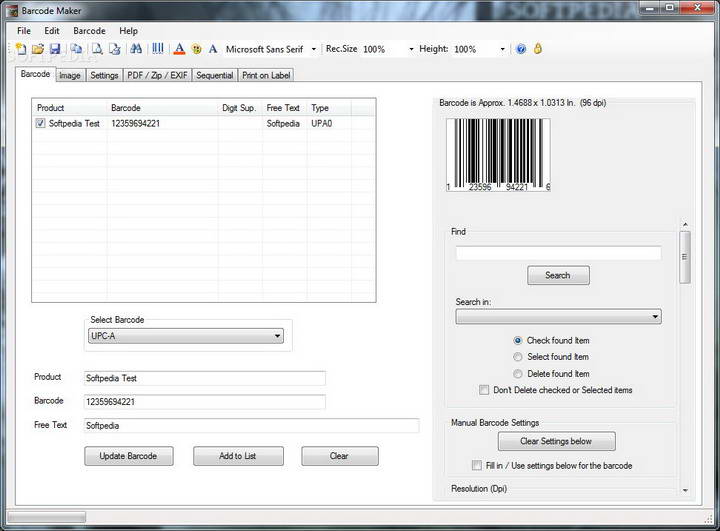
Task: Click the red-underlined A text color icon
Action: tap(180, 49)
